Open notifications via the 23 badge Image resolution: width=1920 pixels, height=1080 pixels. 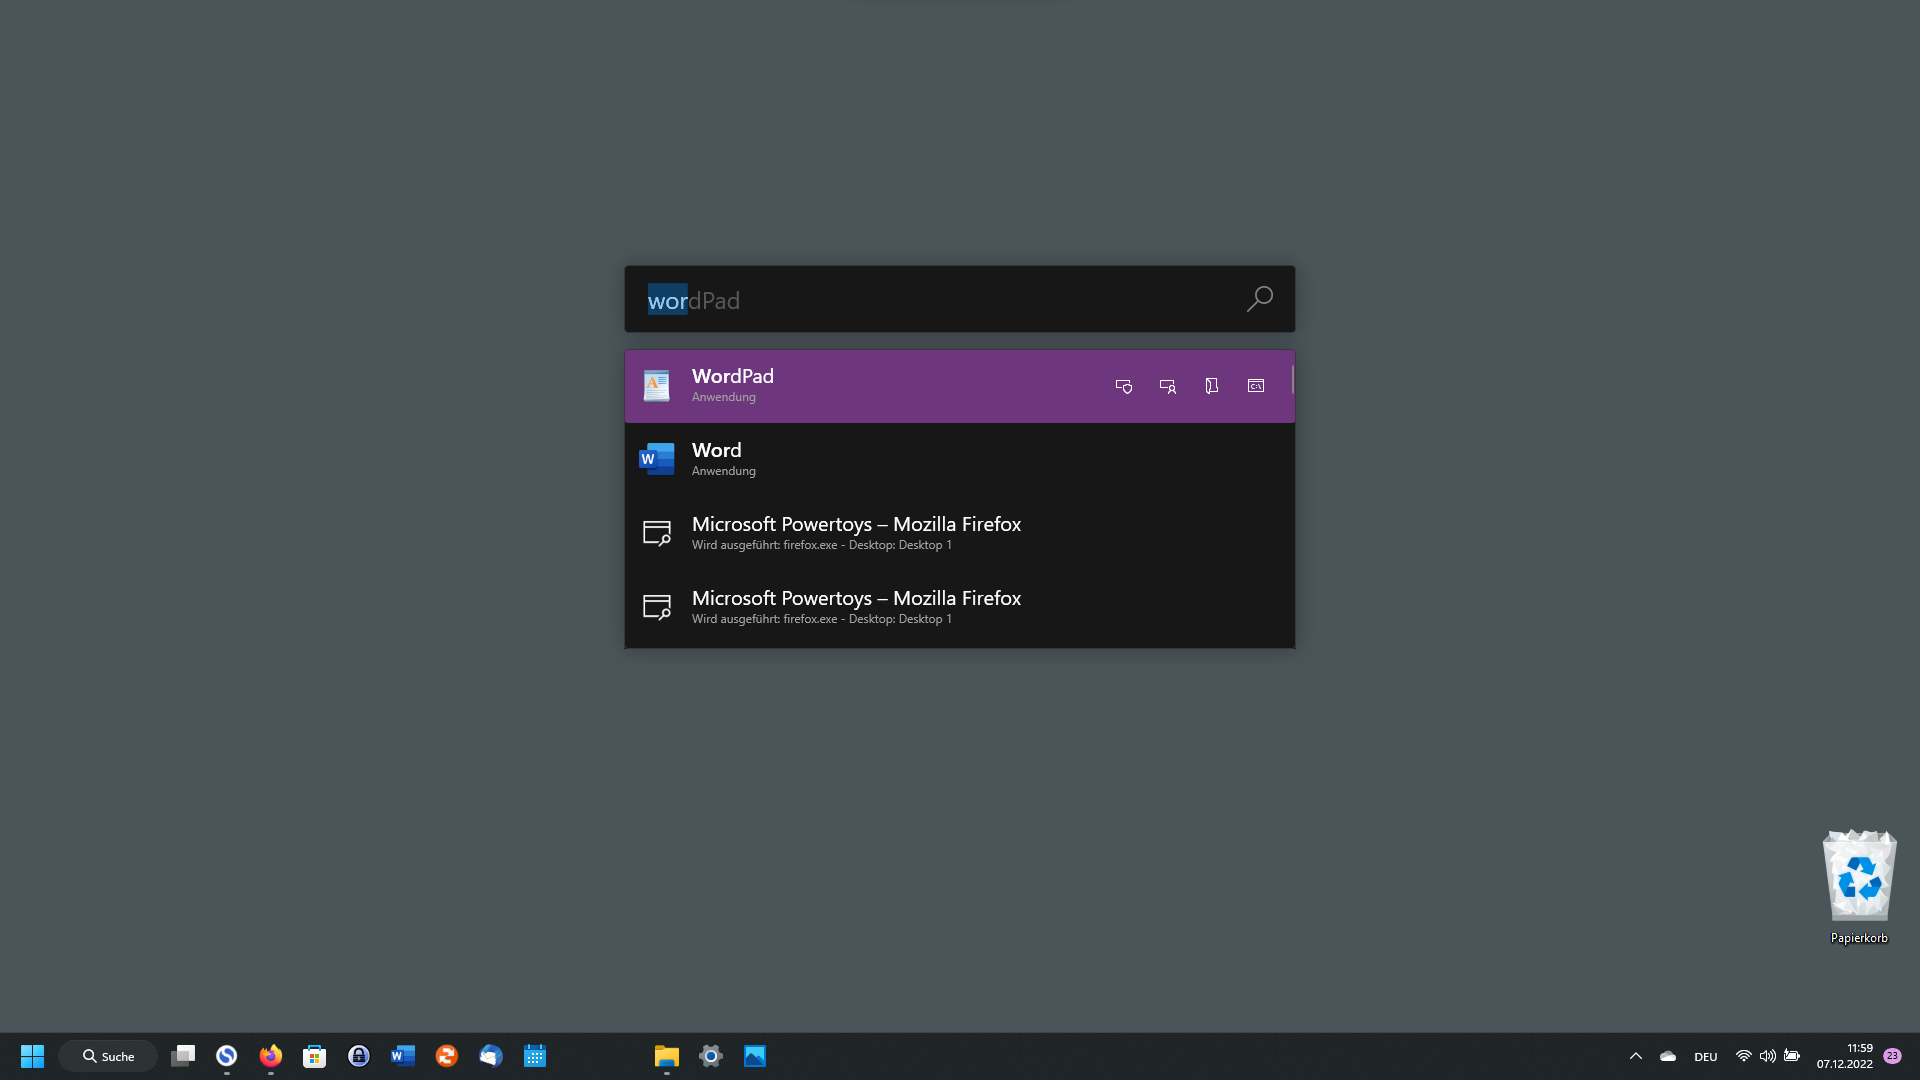coord(1892,1056)
